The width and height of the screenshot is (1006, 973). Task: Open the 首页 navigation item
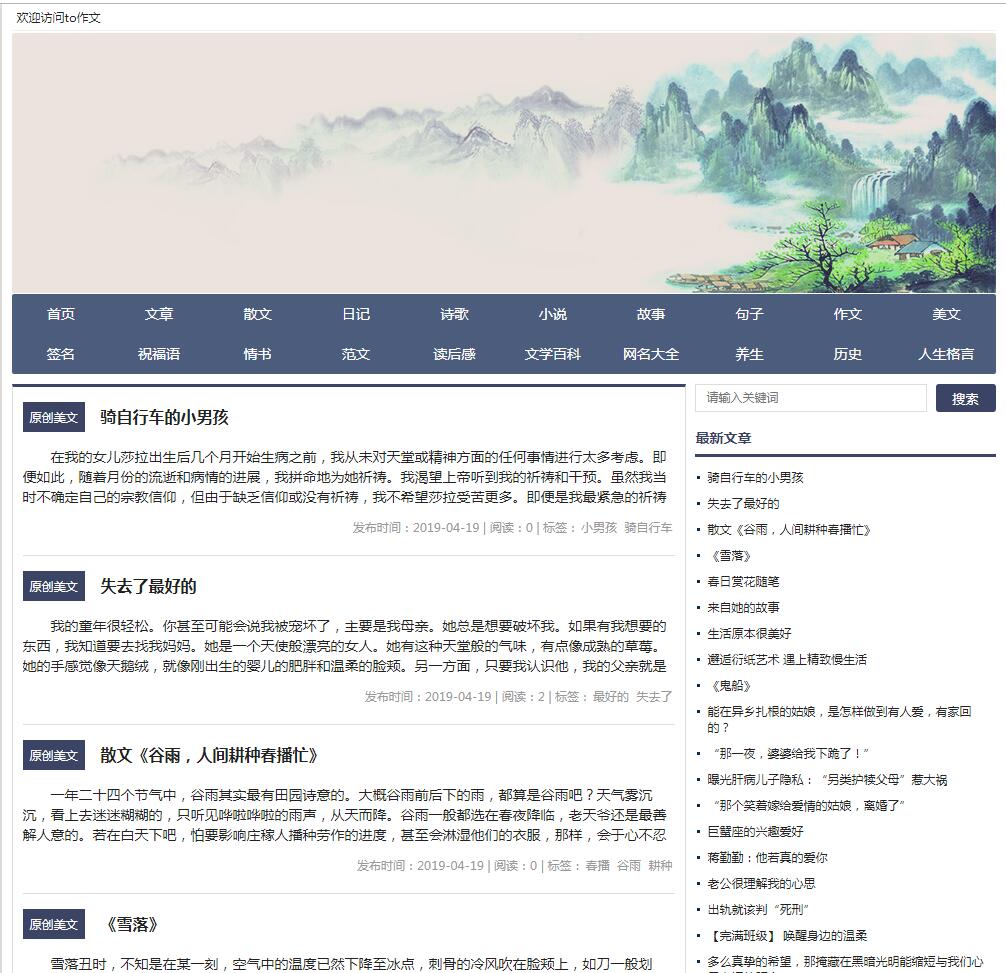pyautogui.click(x=61, y=314)
